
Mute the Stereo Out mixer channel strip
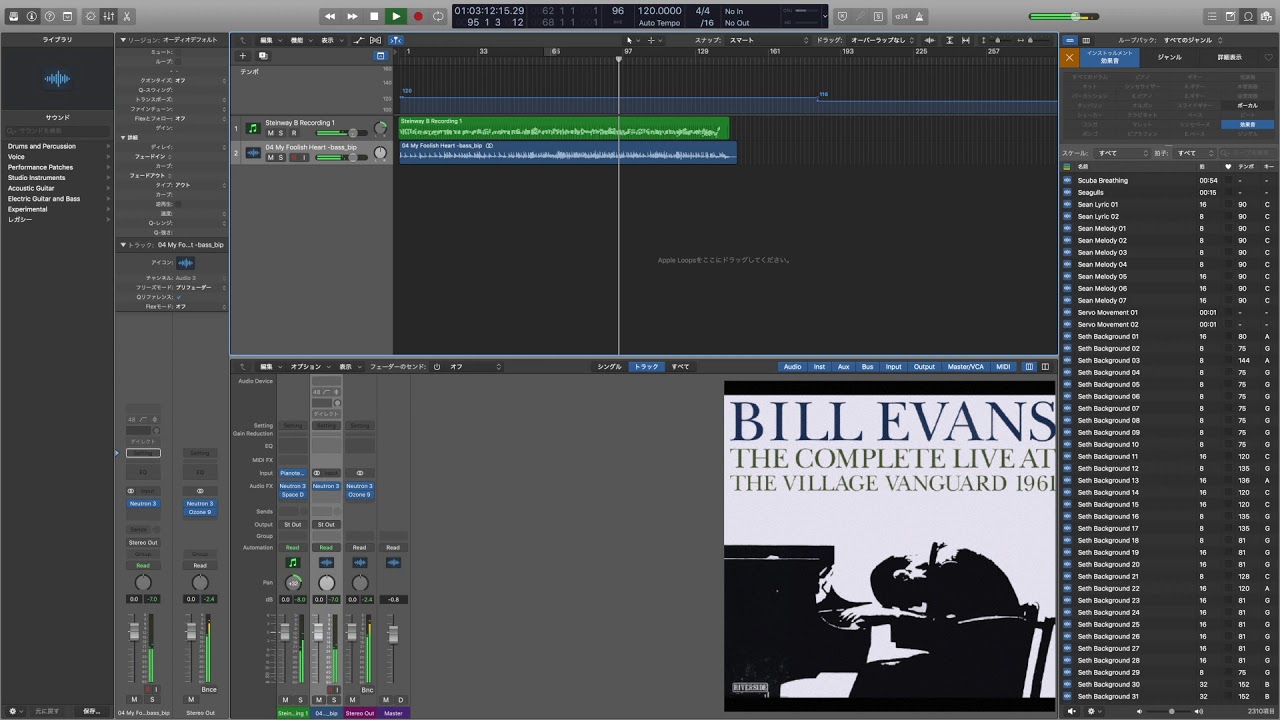pyautogui.click(x=352, y=700)
